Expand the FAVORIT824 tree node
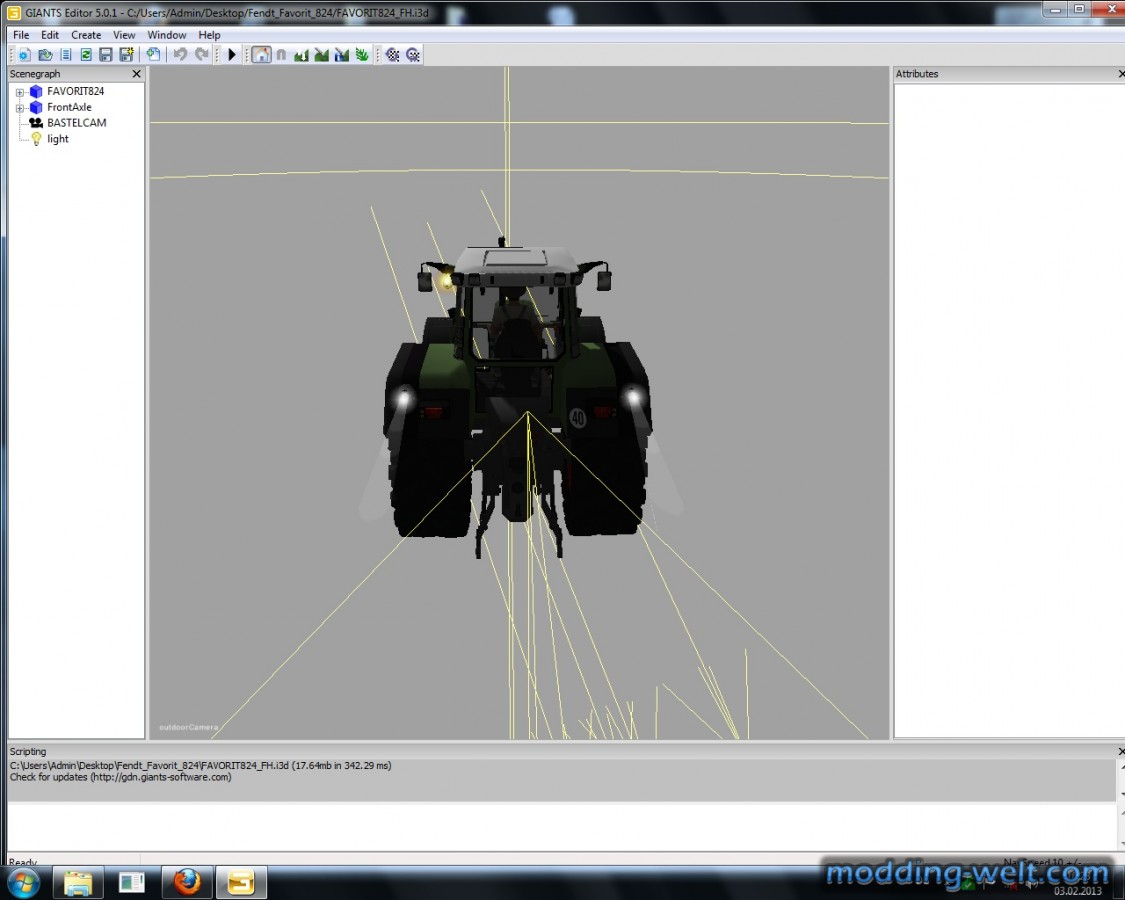Screen dimensions: 1125x900 pyautogui.click(x=20, y=92)
